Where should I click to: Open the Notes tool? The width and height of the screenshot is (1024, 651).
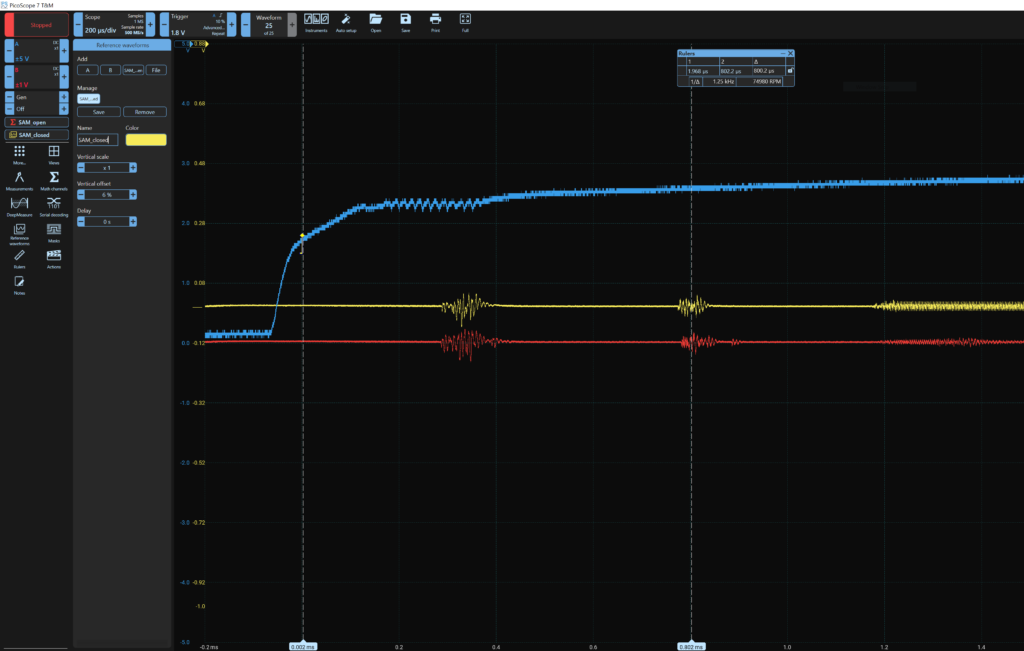pyautogui.click(x=19, y=285)
